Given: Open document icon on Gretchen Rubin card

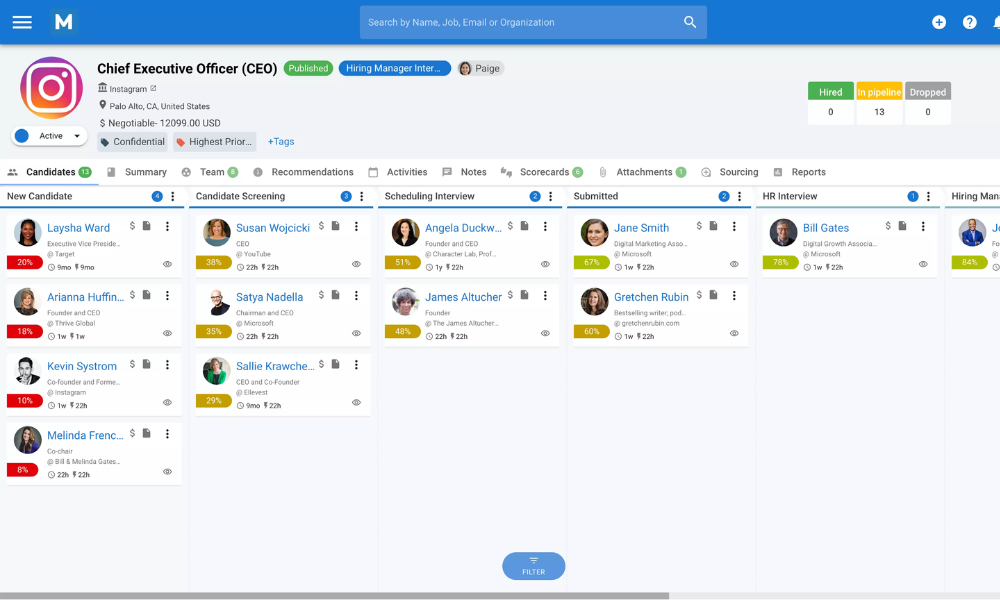Looking at the screenshot, I should pos(714,295).
